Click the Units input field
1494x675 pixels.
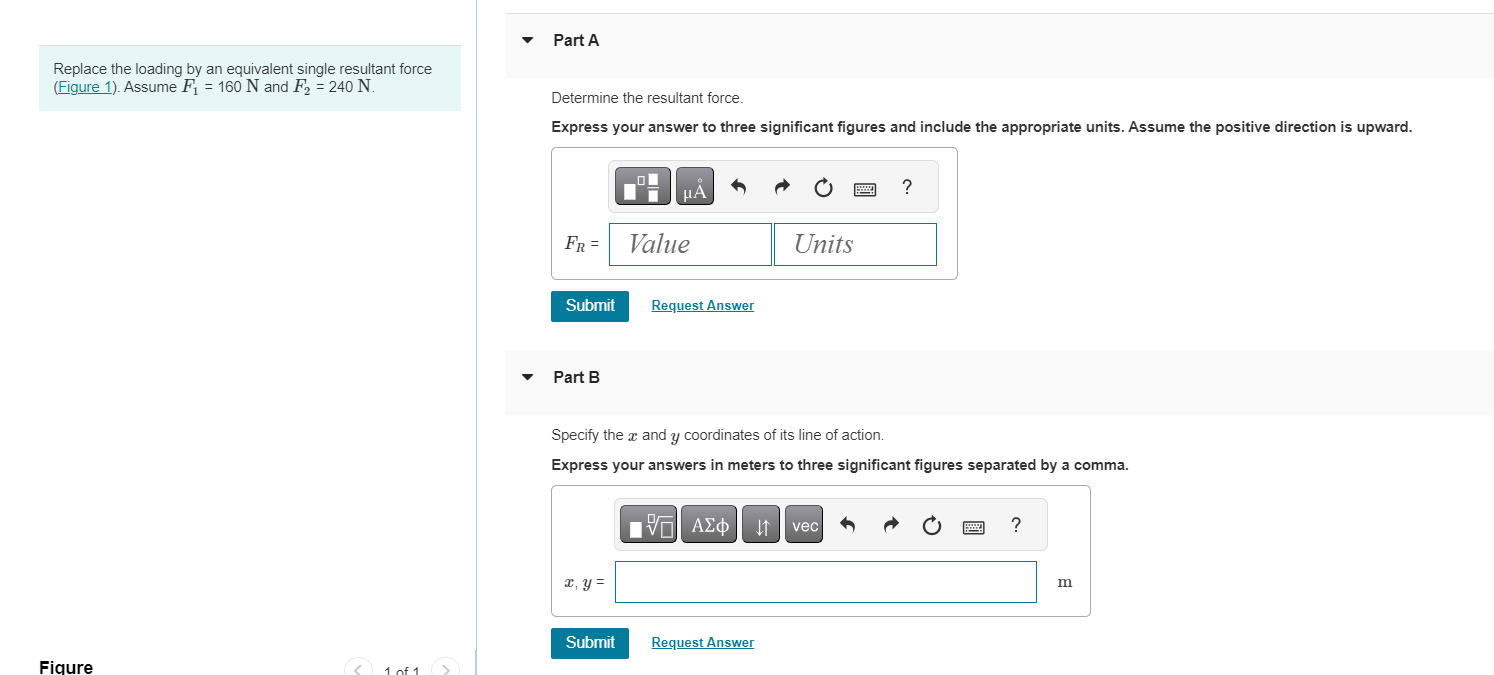(855, 244)
